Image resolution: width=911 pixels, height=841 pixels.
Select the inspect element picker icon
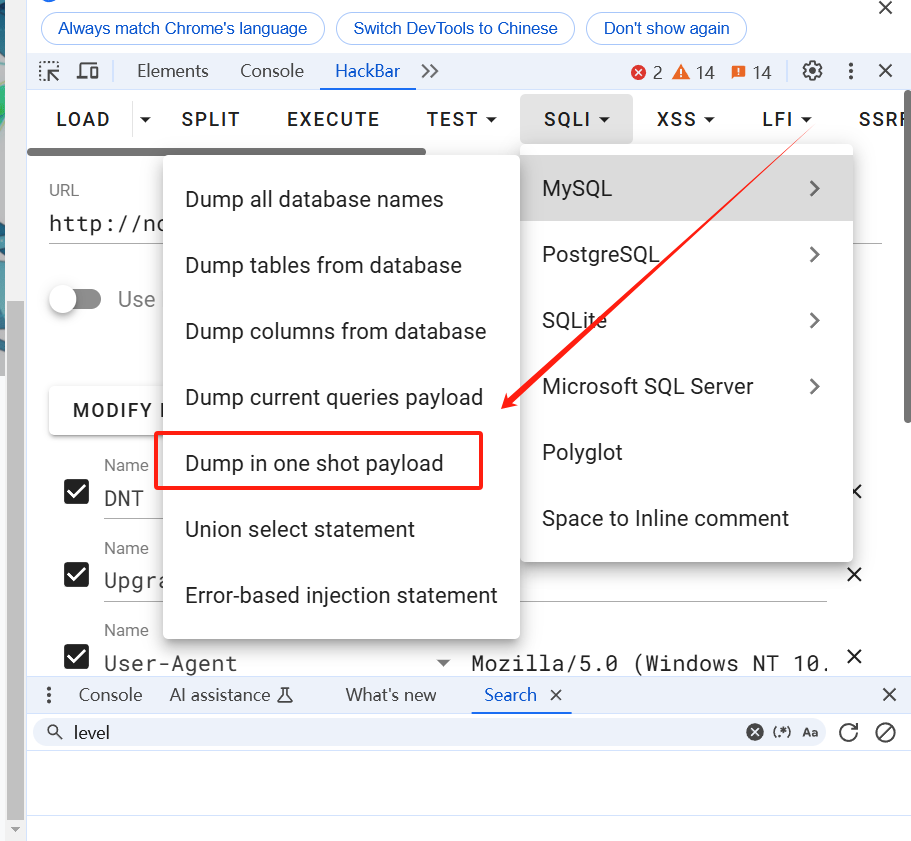tap(49, 71)
